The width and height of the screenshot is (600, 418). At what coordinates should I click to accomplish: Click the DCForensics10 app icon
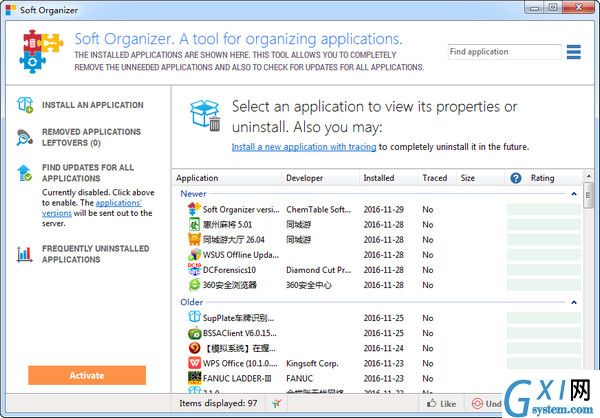click(194, 269)
